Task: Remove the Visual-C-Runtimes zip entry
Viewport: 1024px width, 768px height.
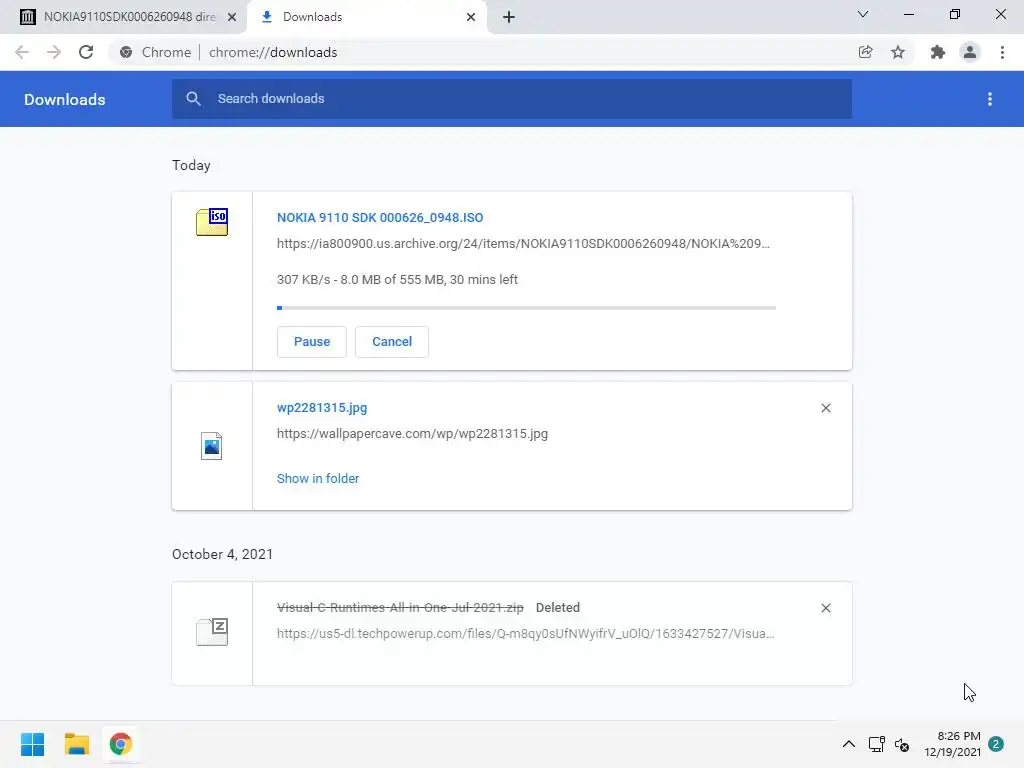Action: [x=825, y=608]
